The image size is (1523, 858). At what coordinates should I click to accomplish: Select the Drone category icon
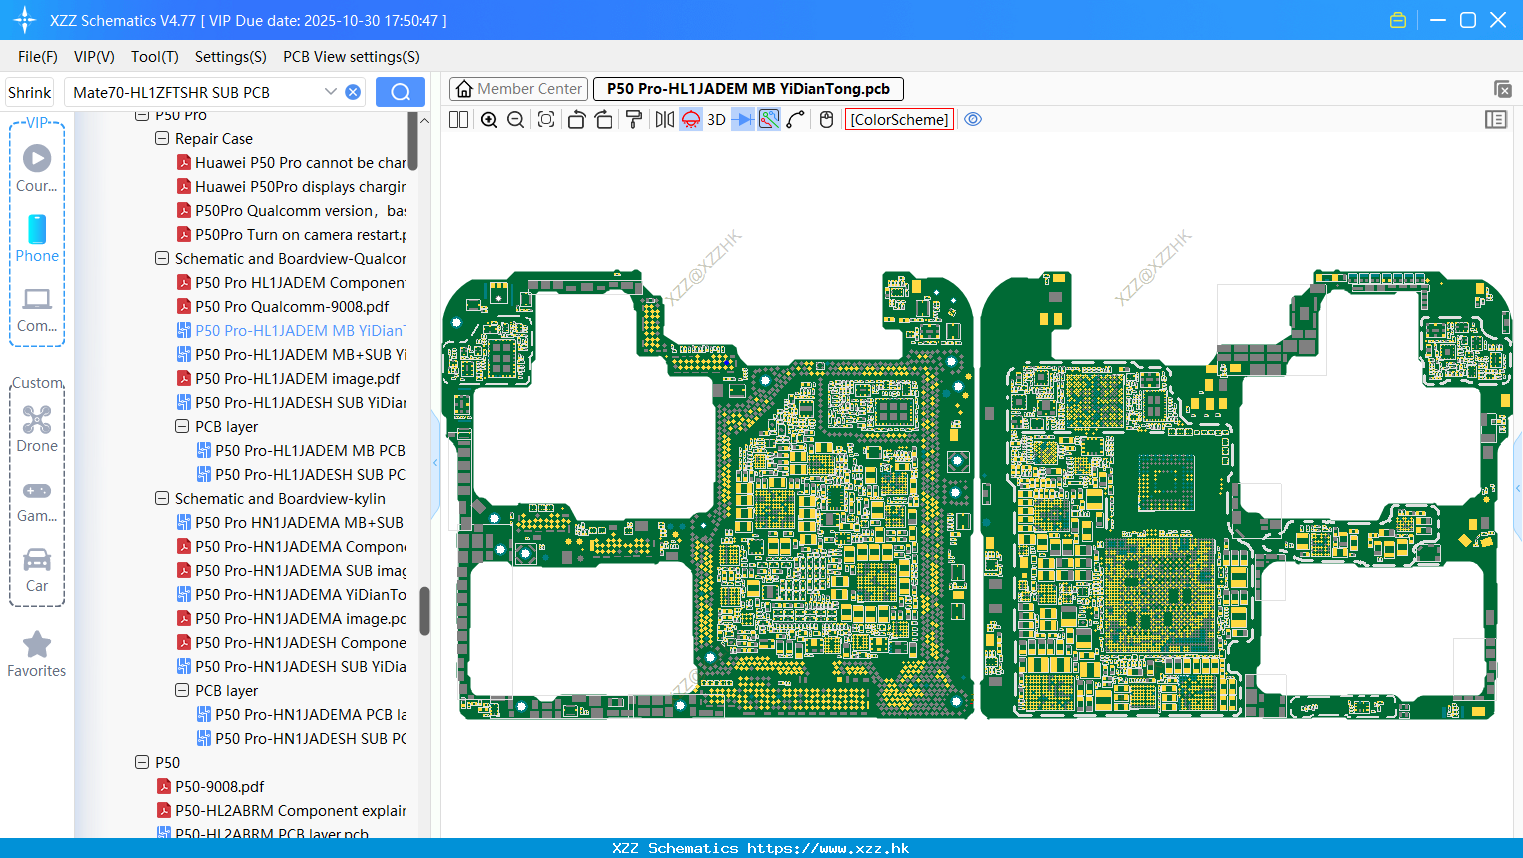pyautogui.click(x=37, y=429)
